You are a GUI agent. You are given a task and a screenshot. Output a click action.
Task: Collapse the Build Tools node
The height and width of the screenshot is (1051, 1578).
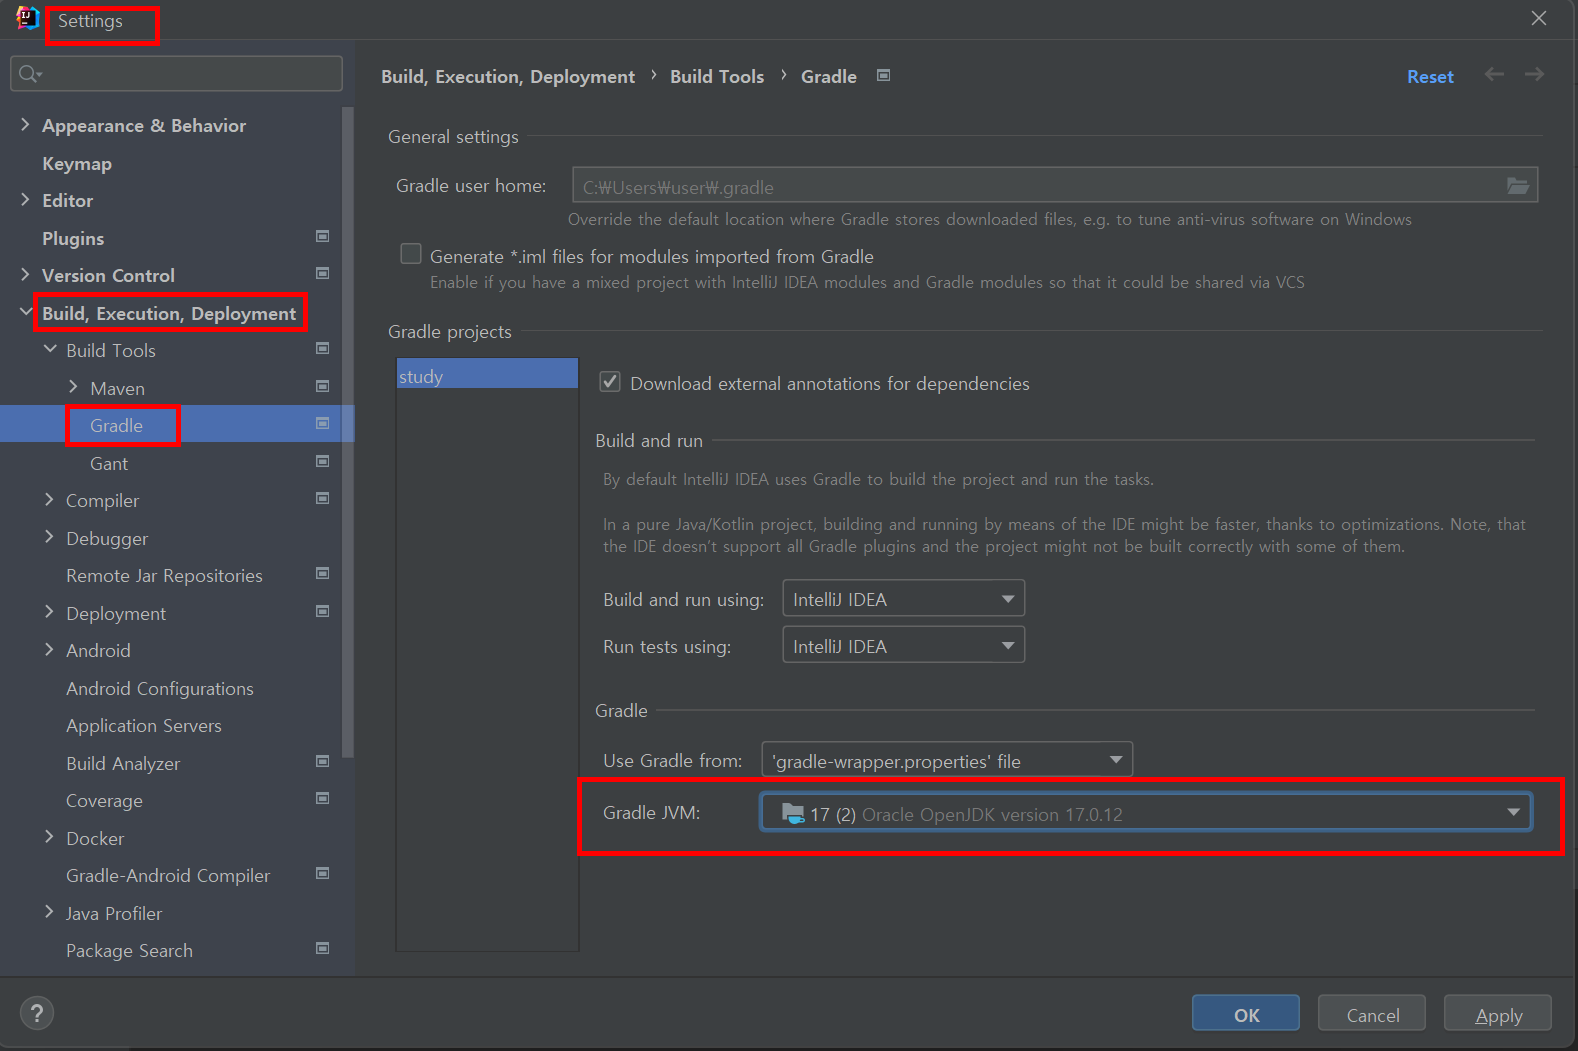click(50, 349)
